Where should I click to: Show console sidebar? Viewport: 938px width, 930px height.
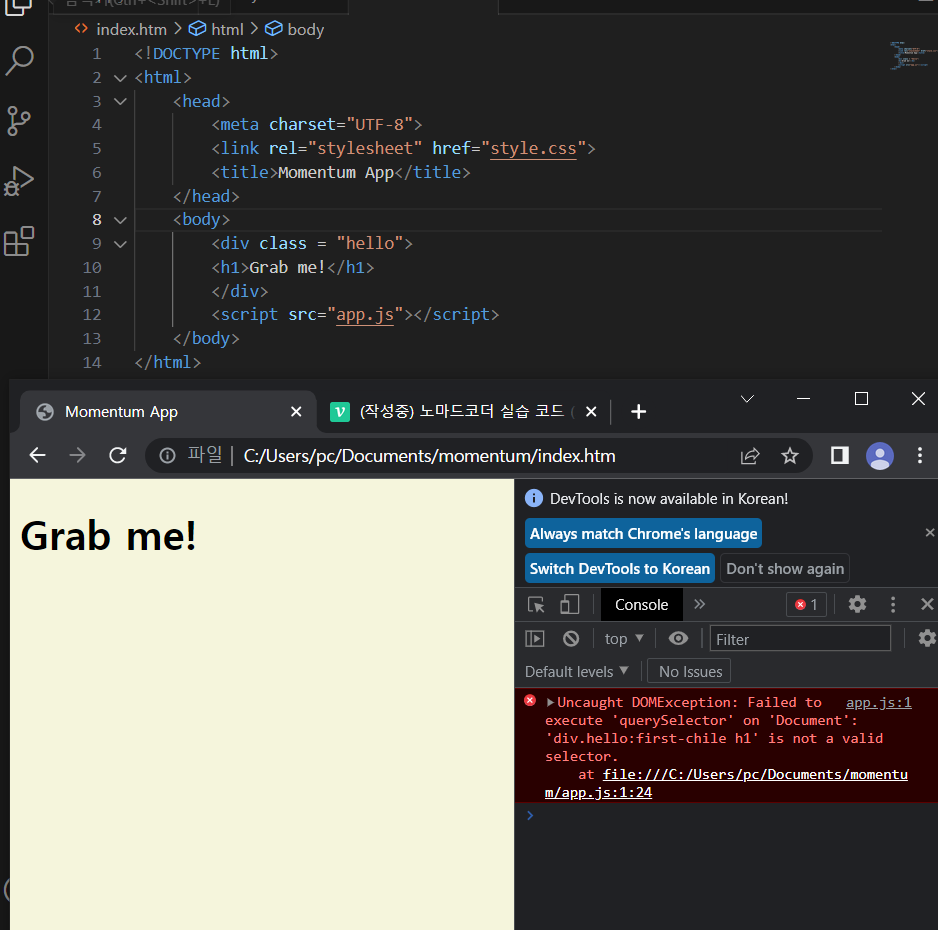[x=535, y=639]
